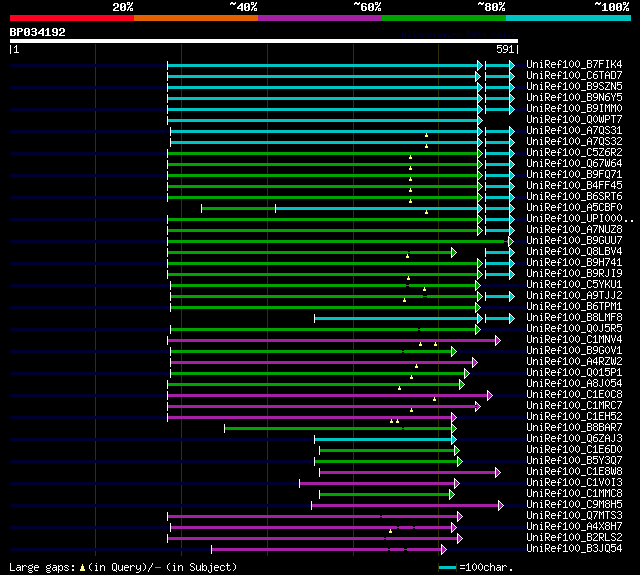Click UniRef100_B8BAR7 label
The image size is (640, 575).
click(x=574, y=428)
